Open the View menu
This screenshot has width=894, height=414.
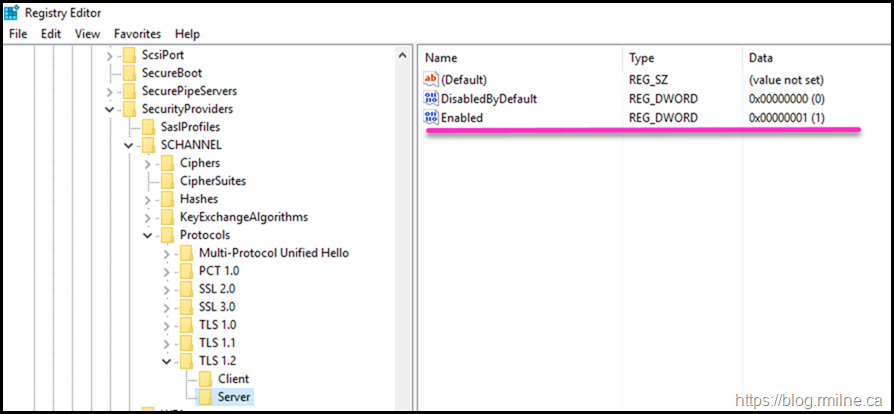point(87,33)
